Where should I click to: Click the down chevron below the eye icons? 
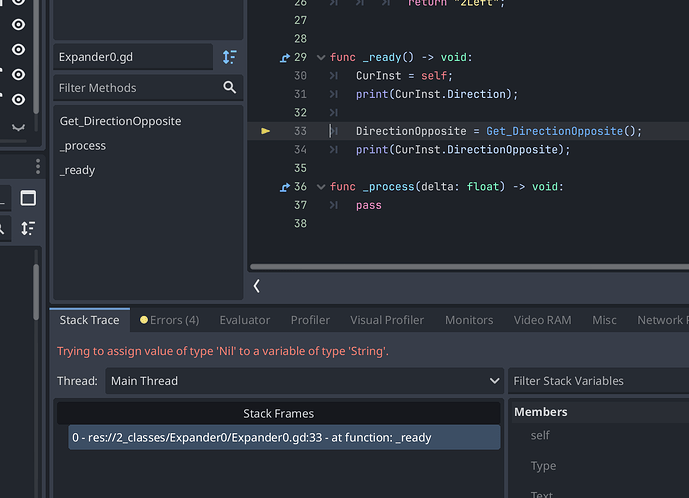tap(18, 127)
